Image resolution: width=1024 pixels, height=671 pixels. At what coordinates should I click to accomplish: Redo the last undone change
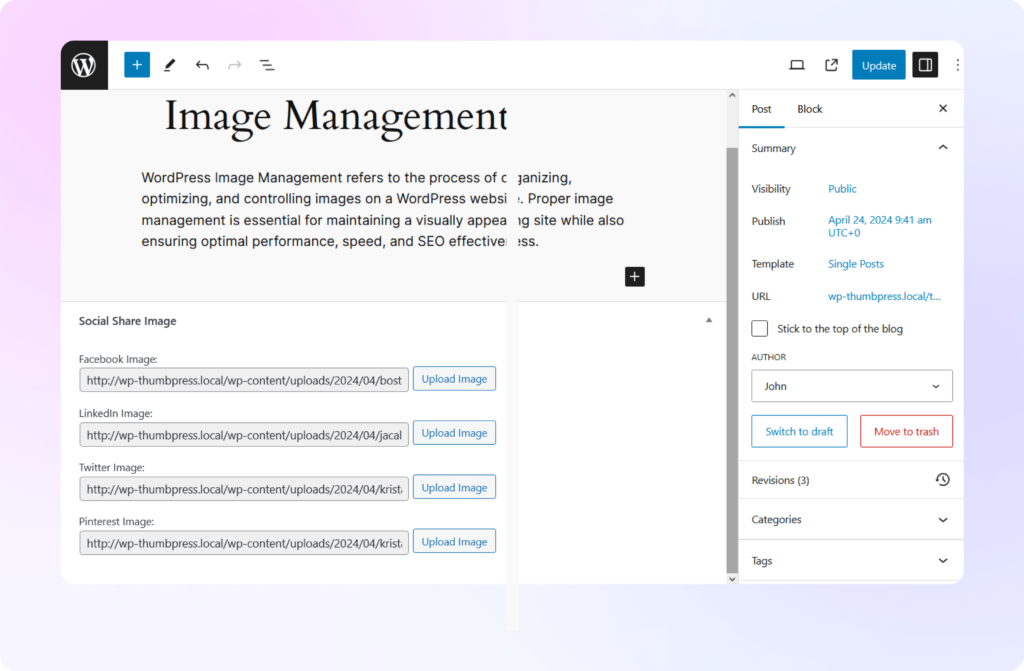[x=234, y=65]
